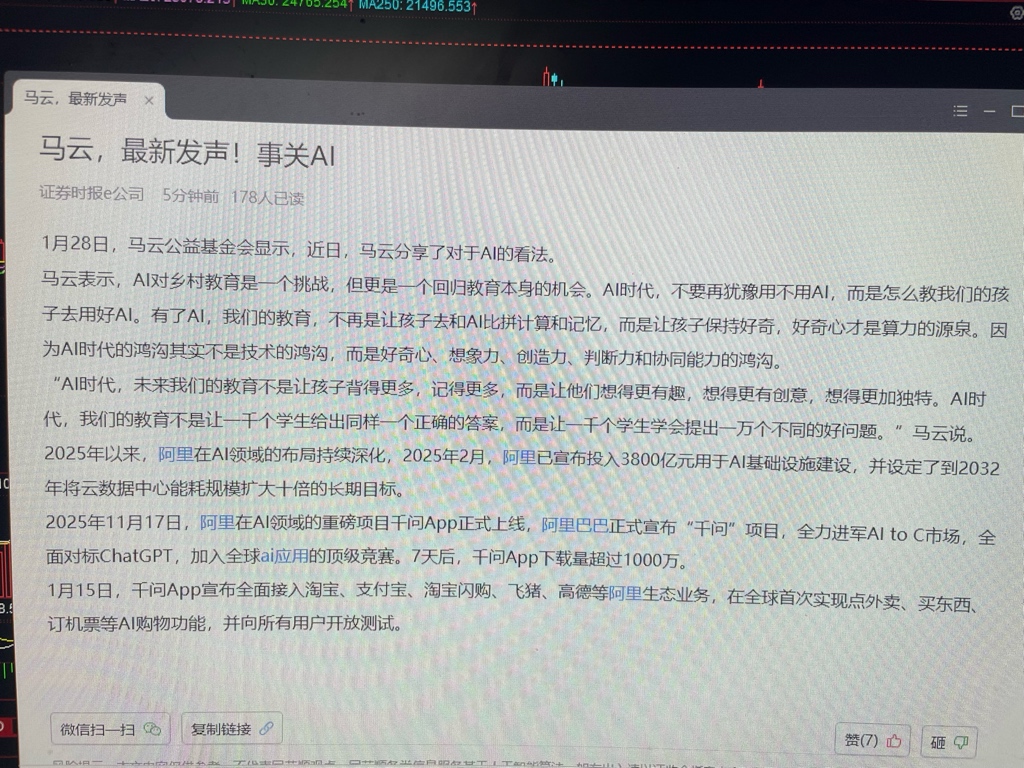Open the ai应用 link
The width and height of the screenshot is (1024, 768).
284,556
